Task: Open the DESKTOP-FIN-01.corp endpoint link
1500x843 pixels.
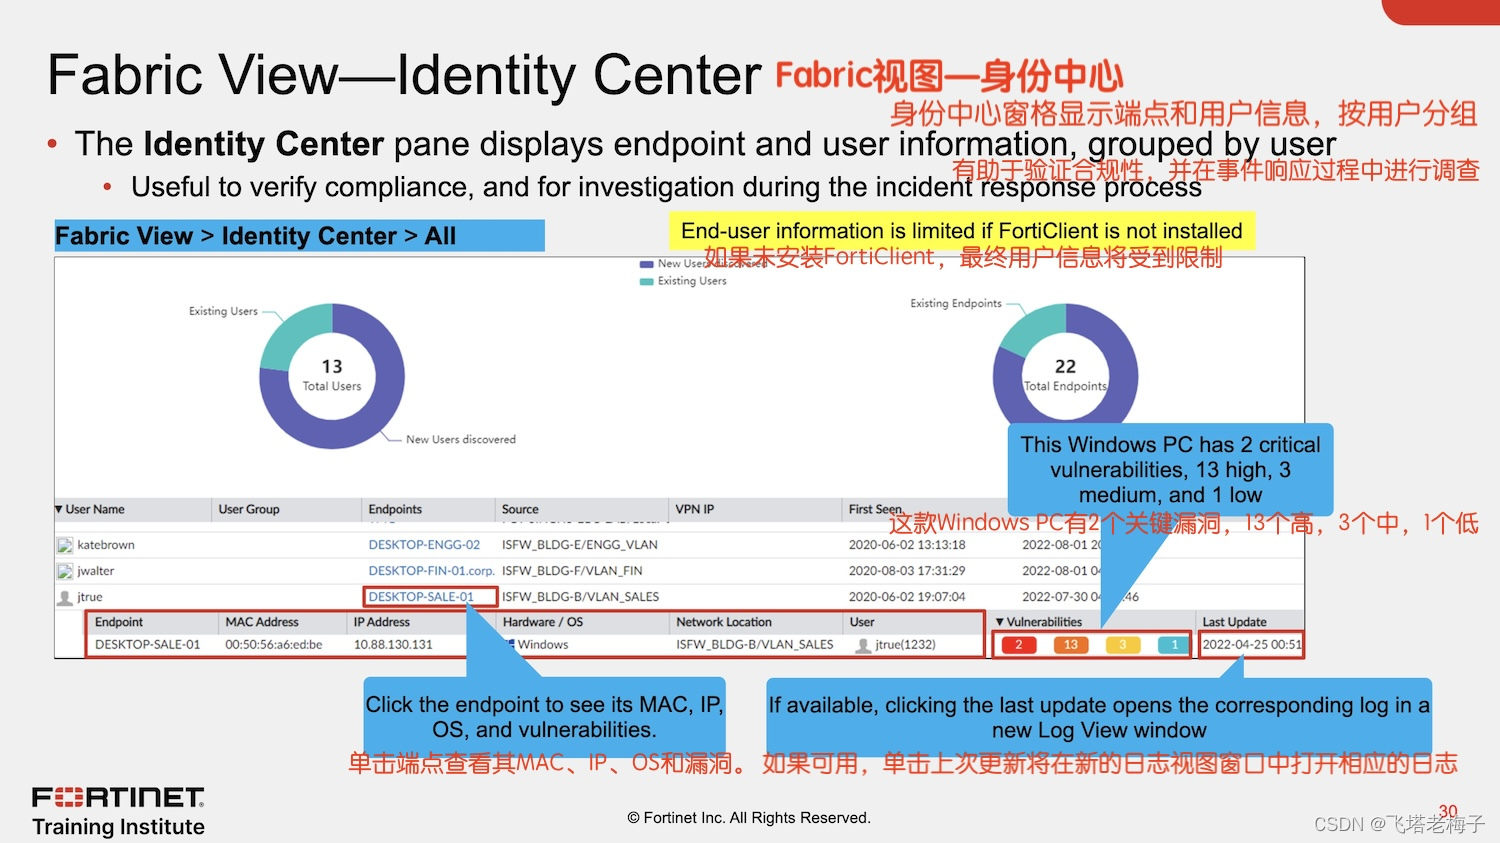Action: tap(431, 571)
